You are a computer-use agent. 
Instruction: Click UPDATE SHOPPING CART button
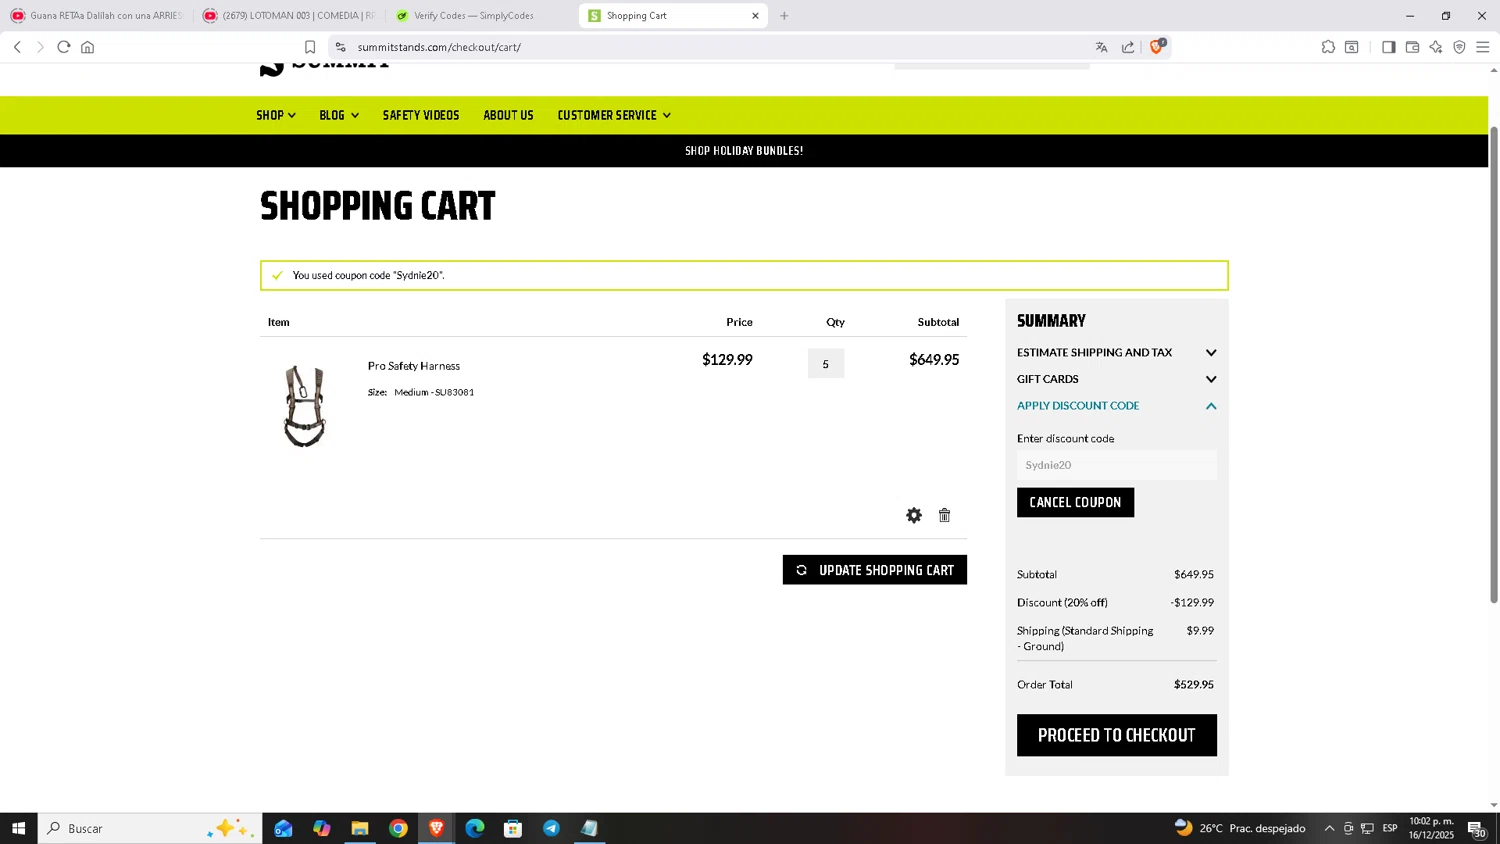click(874, 570)
